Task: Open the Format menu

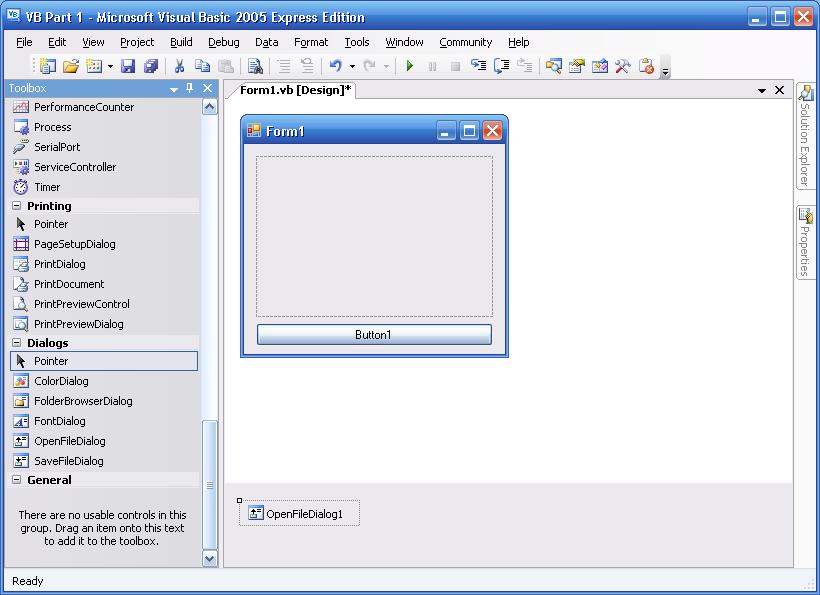Action: [x=311, y=42]
